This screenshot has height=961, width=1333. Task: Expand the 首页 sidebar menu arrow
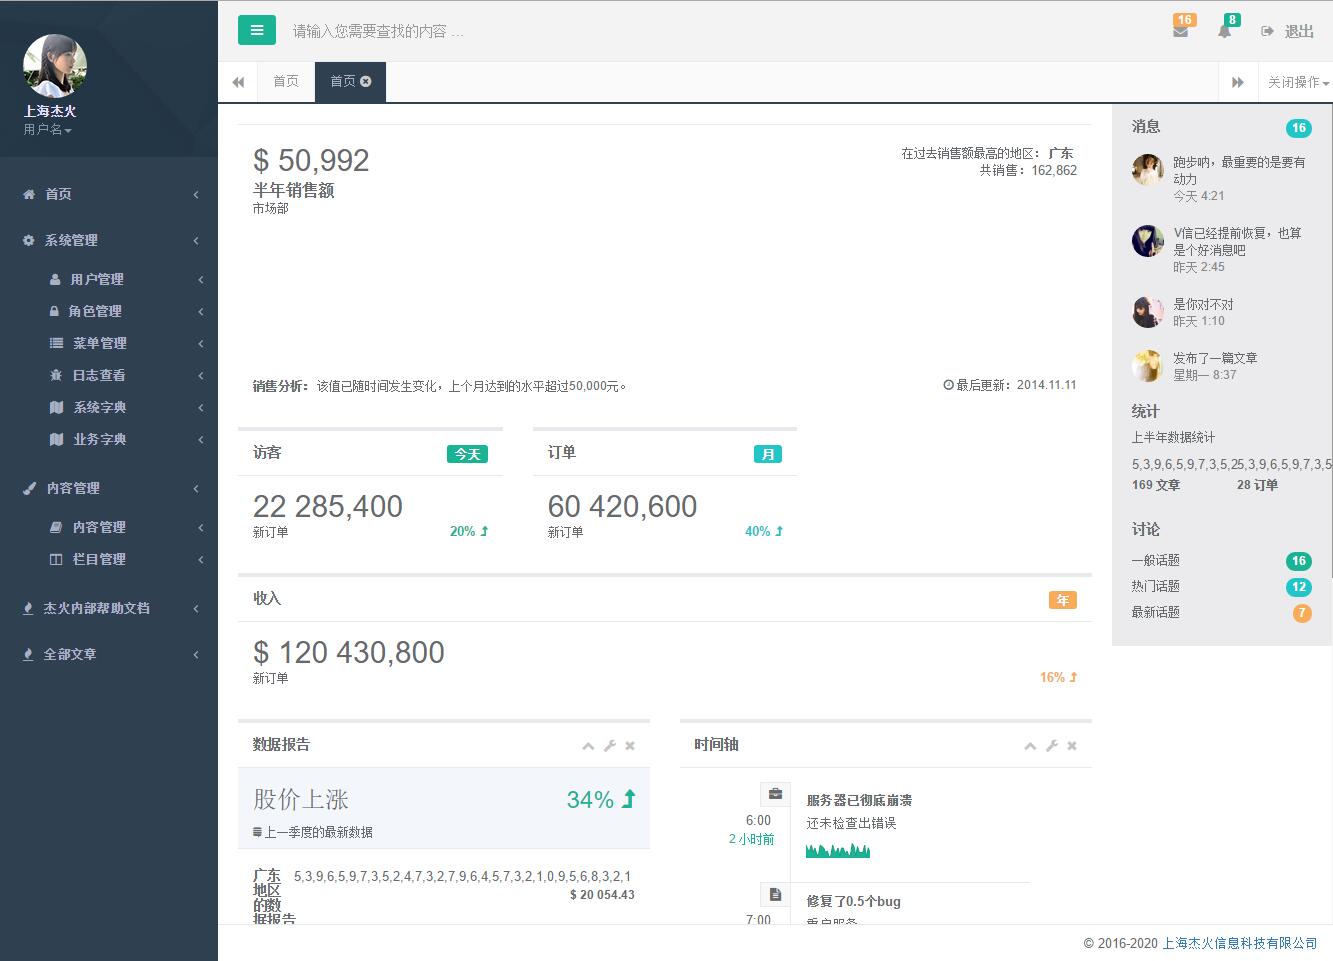point(196,194)
